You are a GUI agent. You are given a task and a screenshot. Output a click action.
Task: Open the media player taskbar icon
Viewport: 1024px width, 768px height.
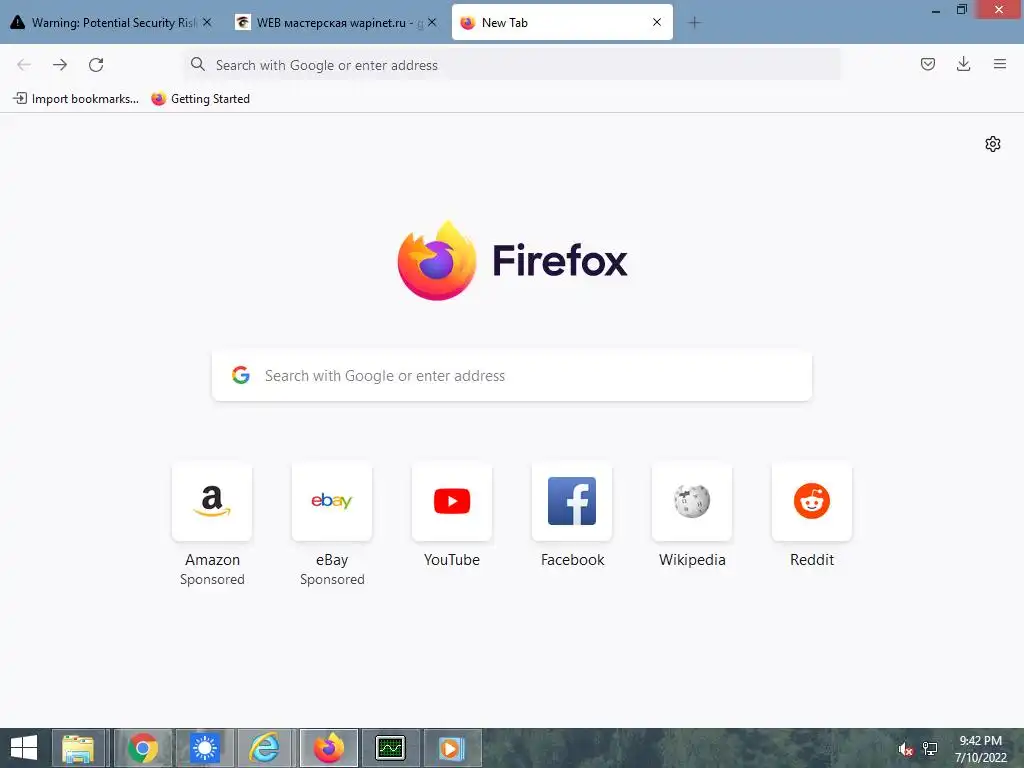452,748
